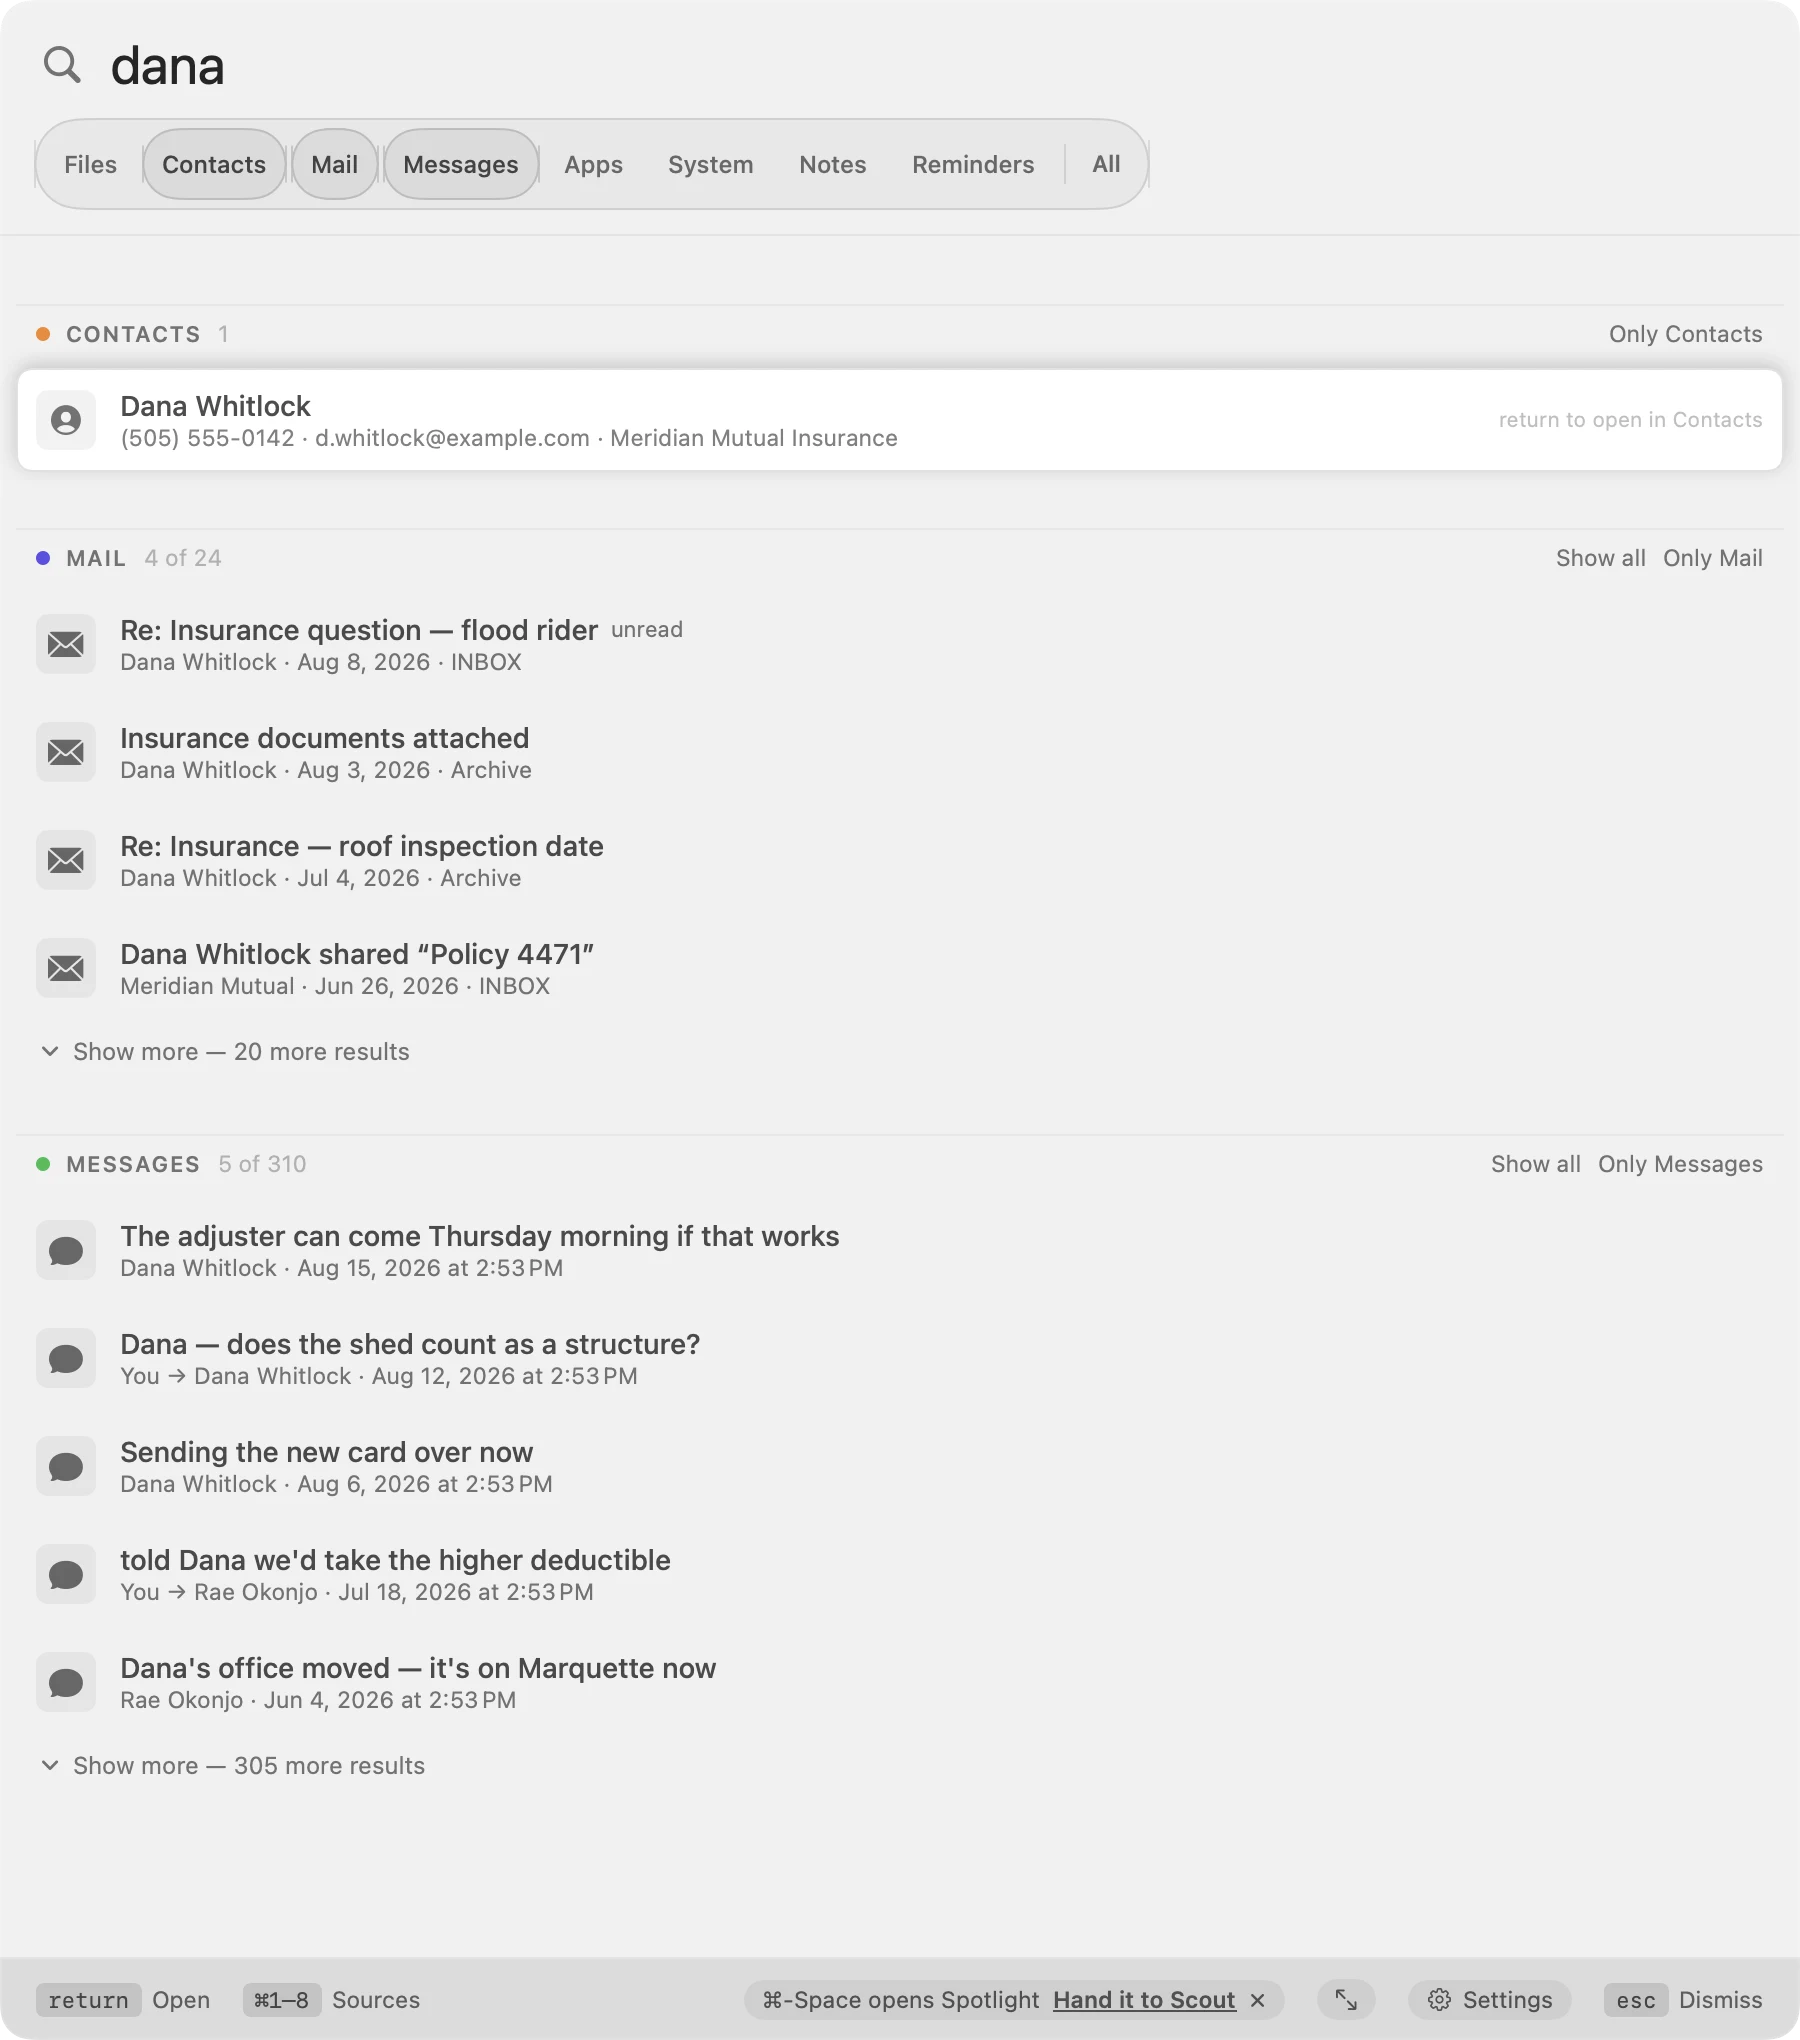Viewport: 1800px width, 2040px height.
Task: Click Show all in the Messages section
Action: click(1535, 1164)
